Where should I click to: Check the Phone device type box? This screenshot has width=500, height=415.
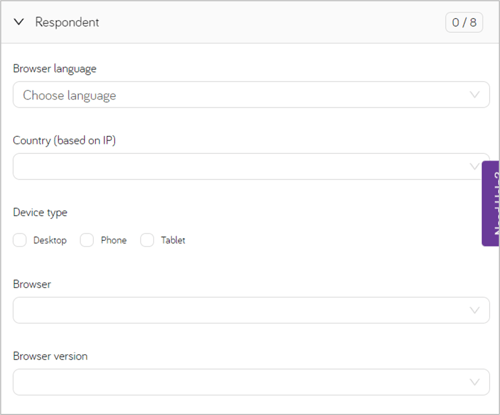click(x=87, y=240)
